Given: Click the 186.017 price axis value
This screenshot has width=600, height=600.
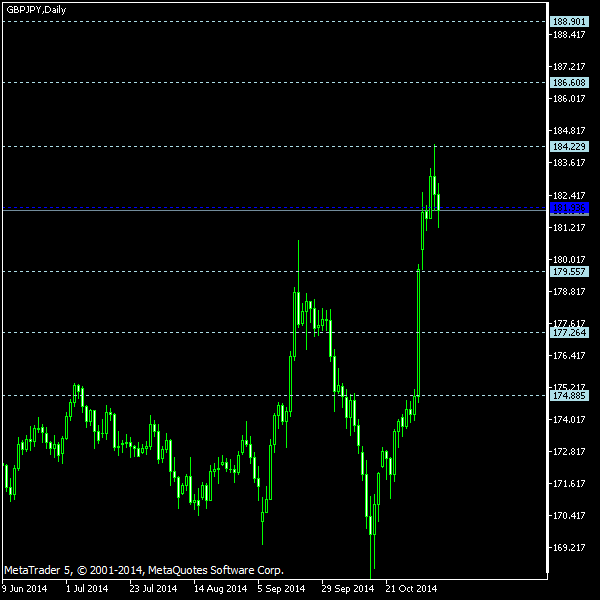Looking at the screenshot, I should pyautogui.click(x=569, y=99).
